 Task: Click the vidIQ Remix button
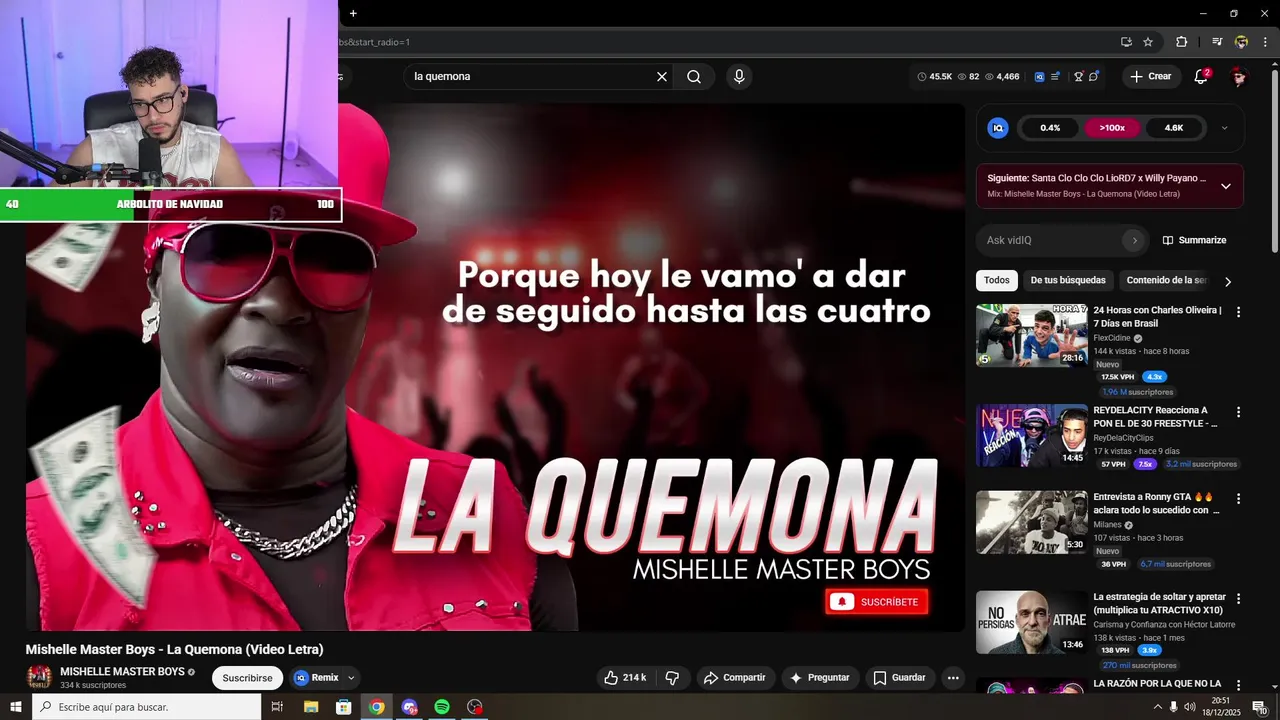[x=317, y=678]
